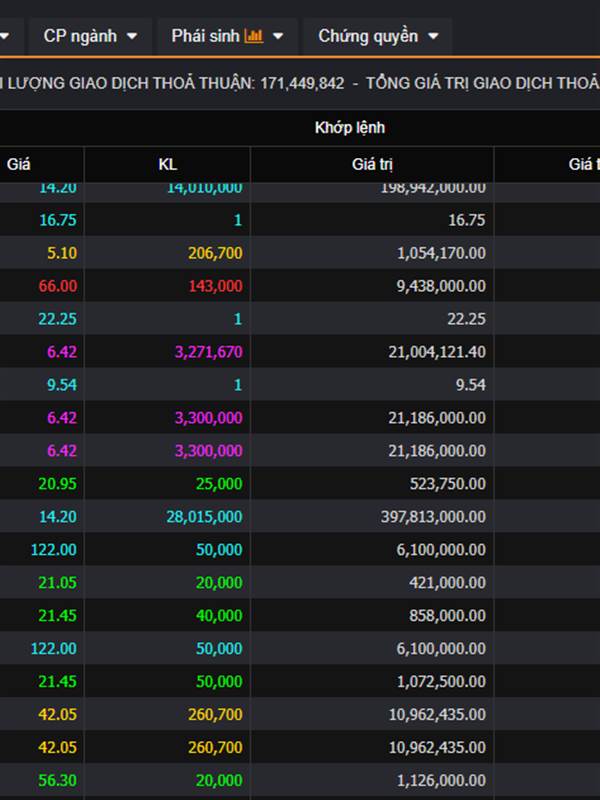600x800 pixels.
Task: Select the price cell 5.10
Action: 62,253
